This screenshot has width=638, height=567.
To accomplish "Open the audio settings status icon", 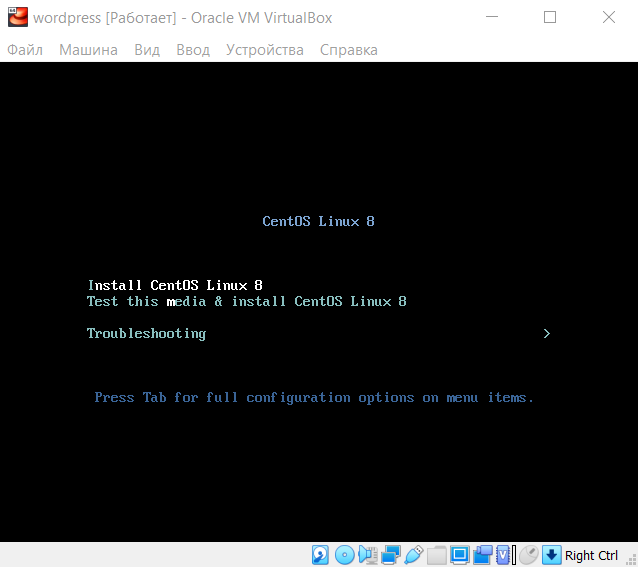I will pos(368,555).
